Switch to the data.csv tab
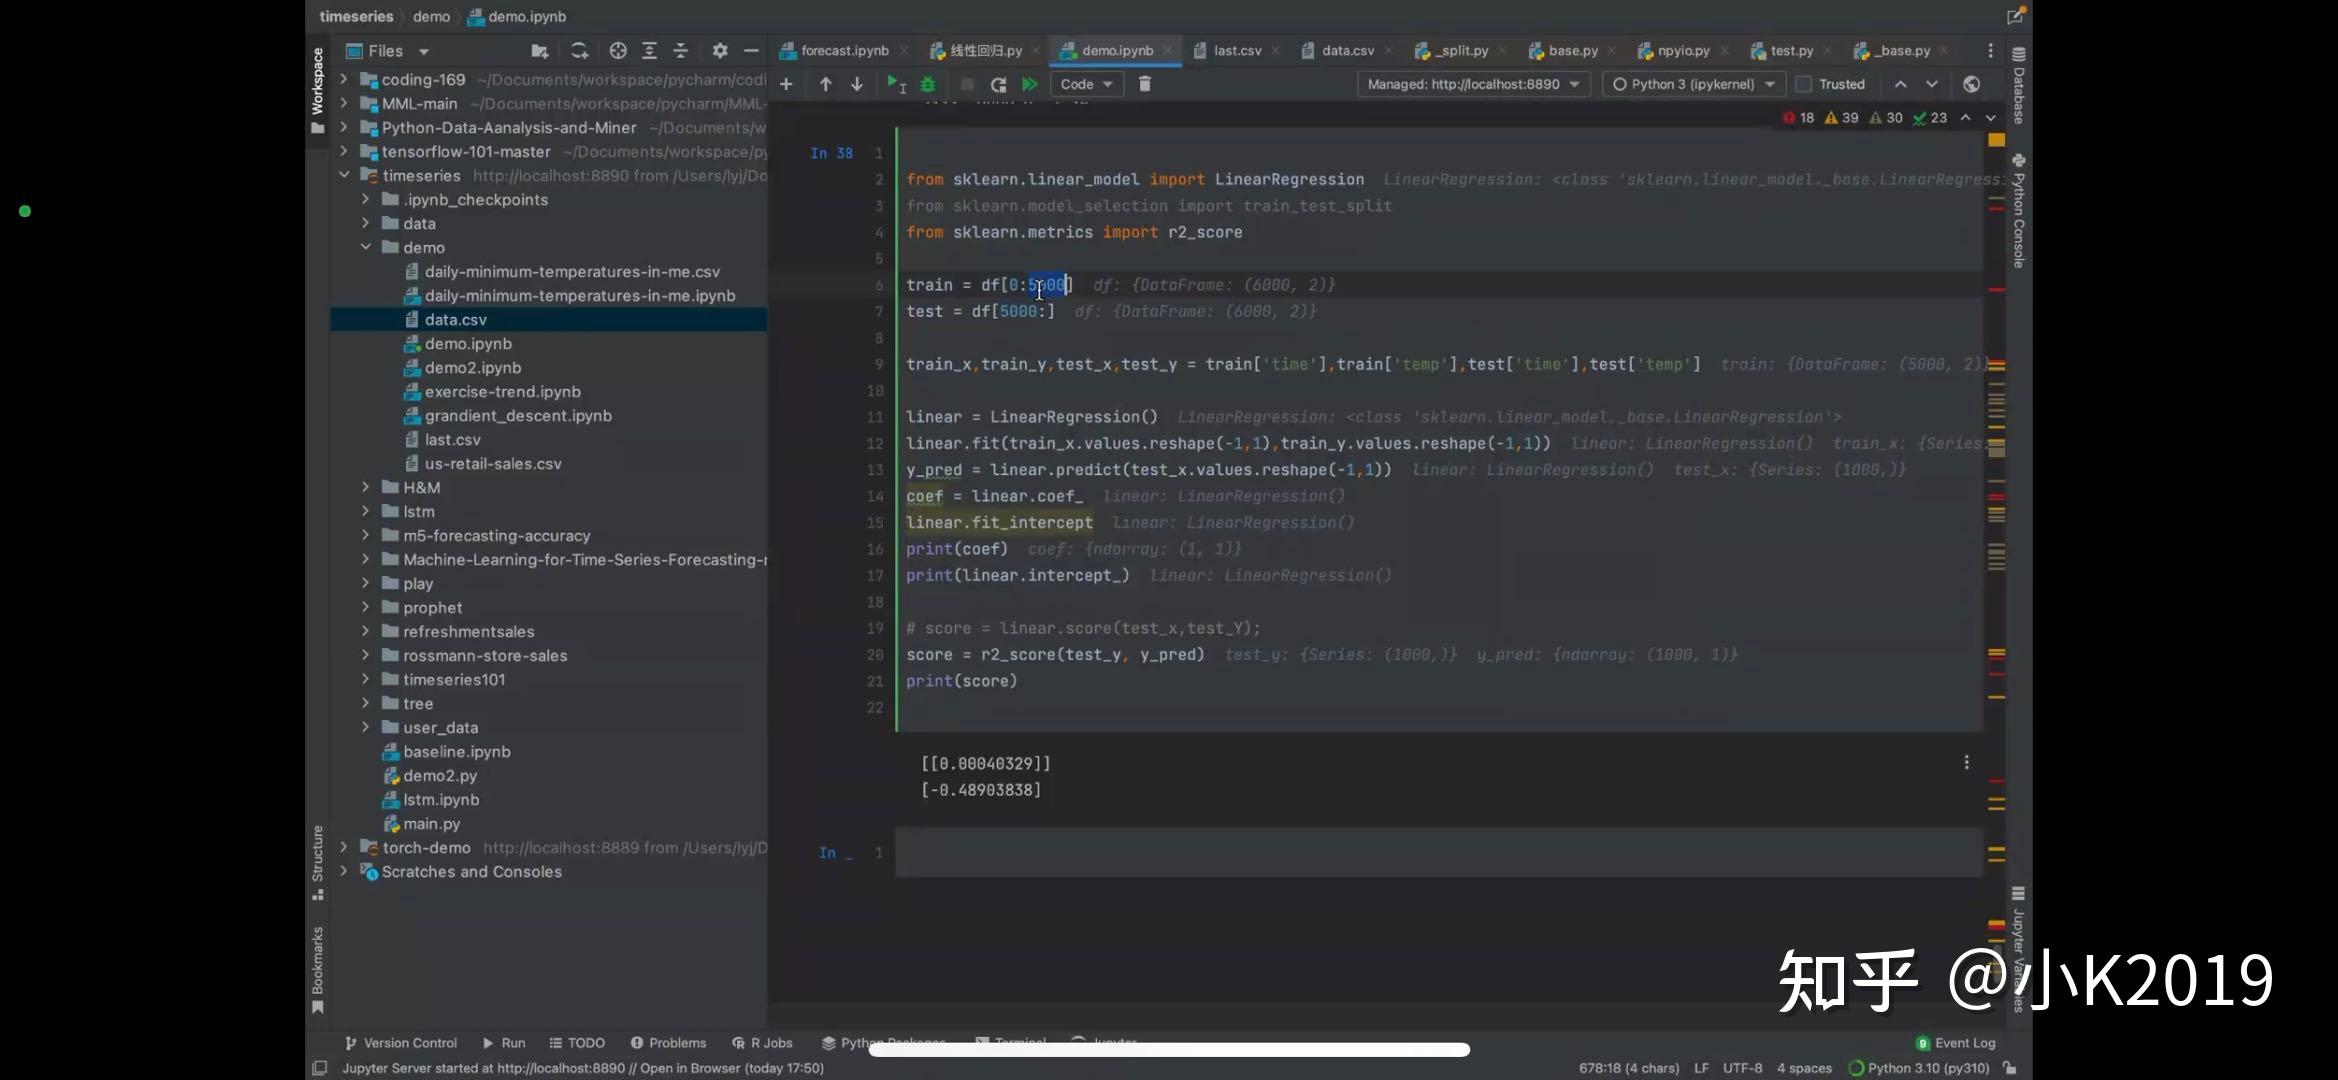 [x=1346, y=50]
